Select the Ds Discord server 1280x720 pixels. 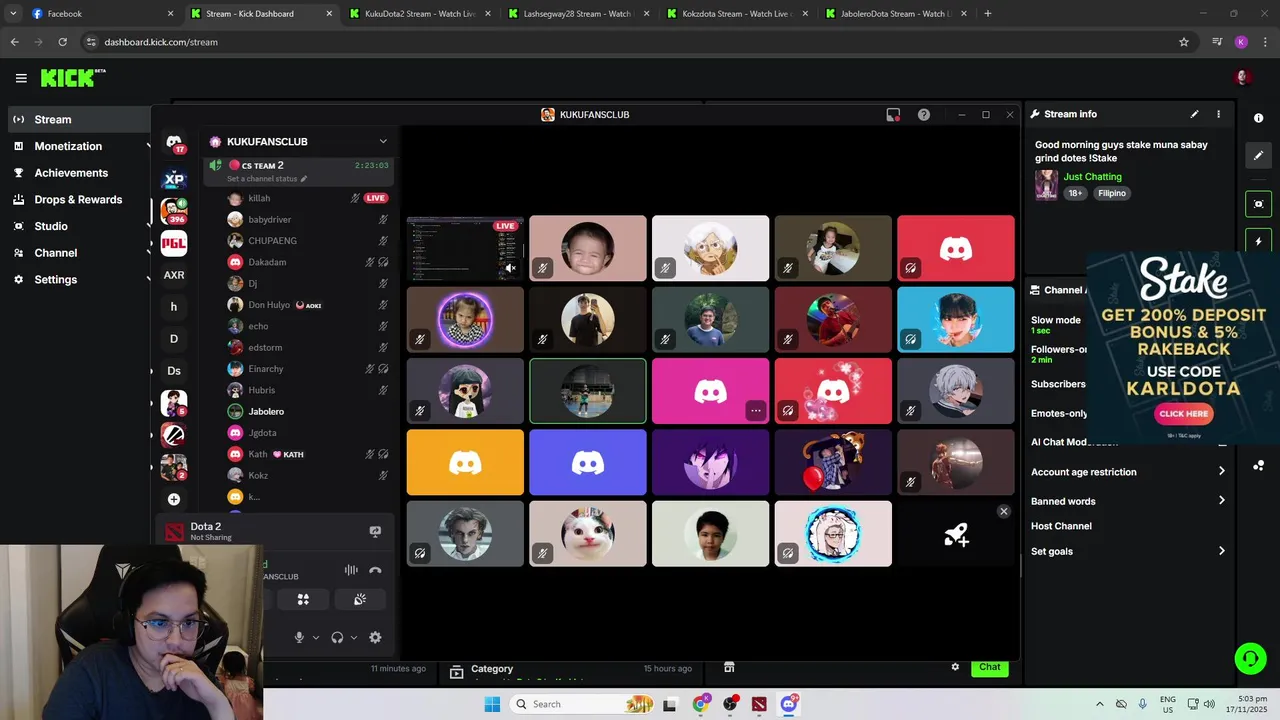tap(174, 371)
